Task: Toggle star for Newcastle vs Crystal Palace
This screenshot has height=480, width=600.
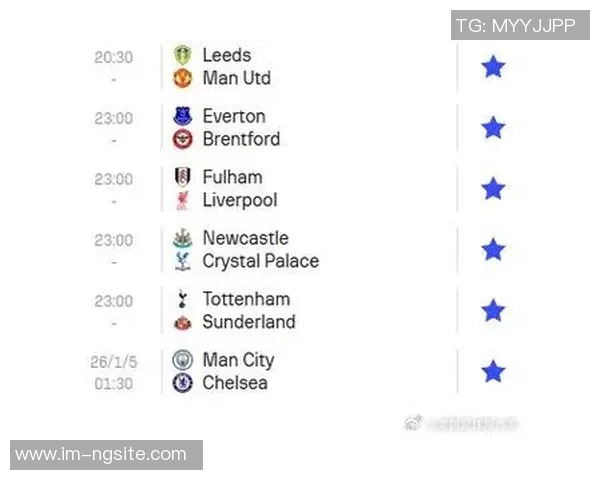Action: click(493, 250)
